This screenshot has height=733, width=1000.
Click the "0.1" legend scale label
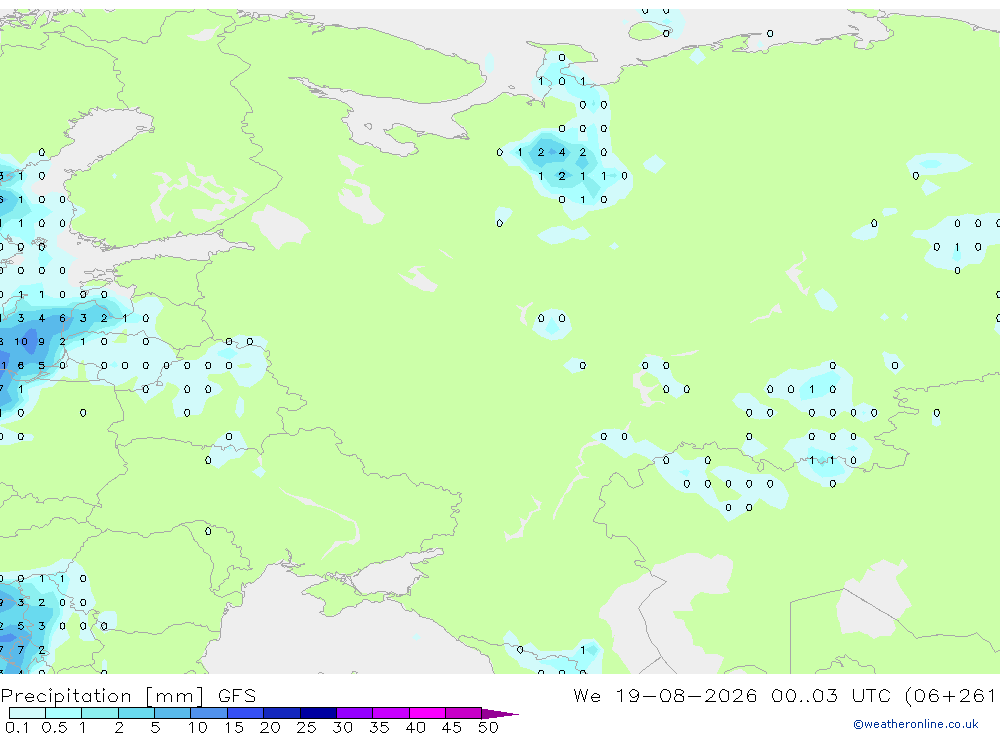[x=17, y=727]
